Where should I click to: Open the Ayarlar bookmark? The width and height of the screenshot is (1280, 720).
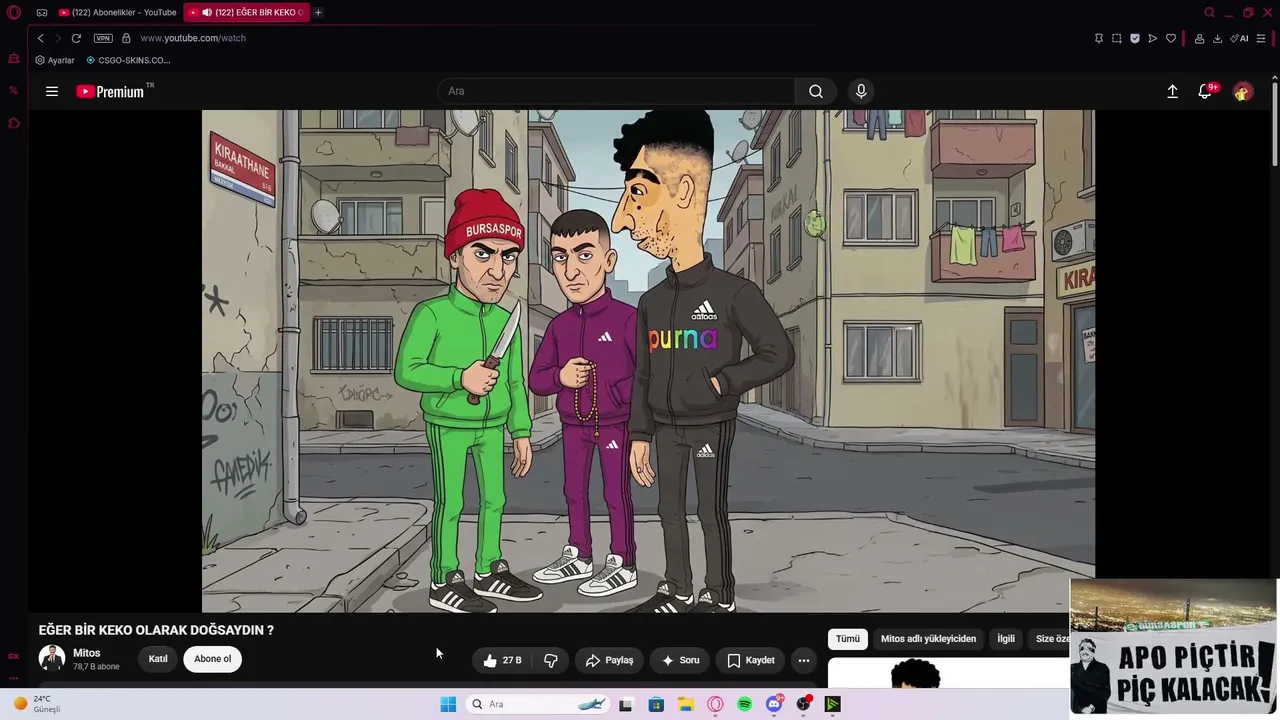tap(55, 60)
